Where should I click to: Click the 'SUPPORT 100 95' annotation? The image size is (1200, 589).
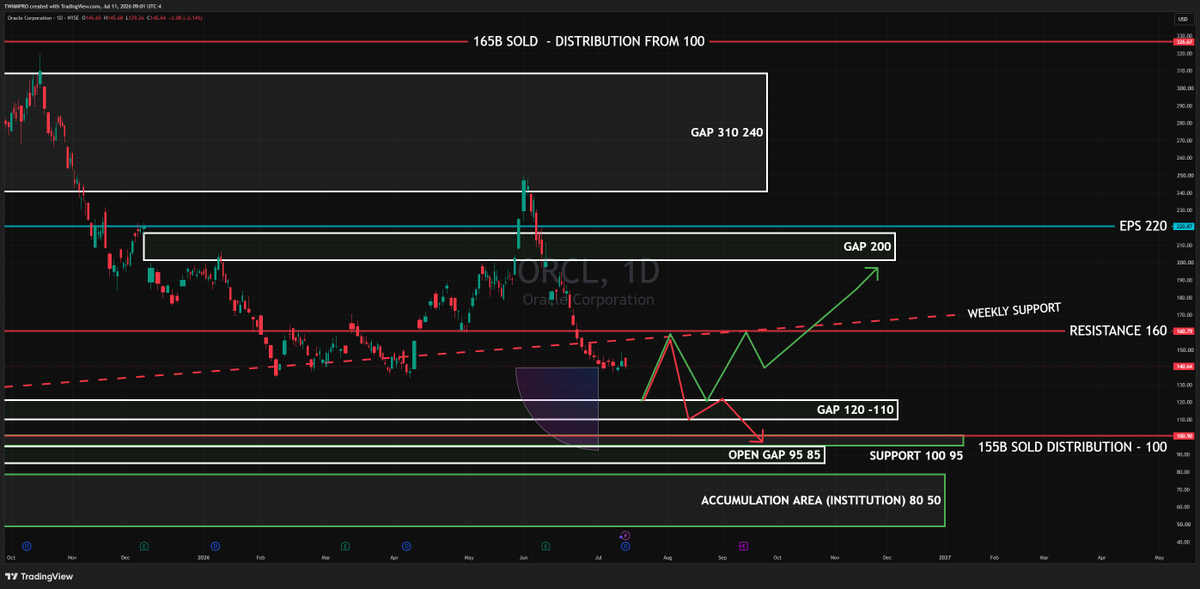(915, 454)
